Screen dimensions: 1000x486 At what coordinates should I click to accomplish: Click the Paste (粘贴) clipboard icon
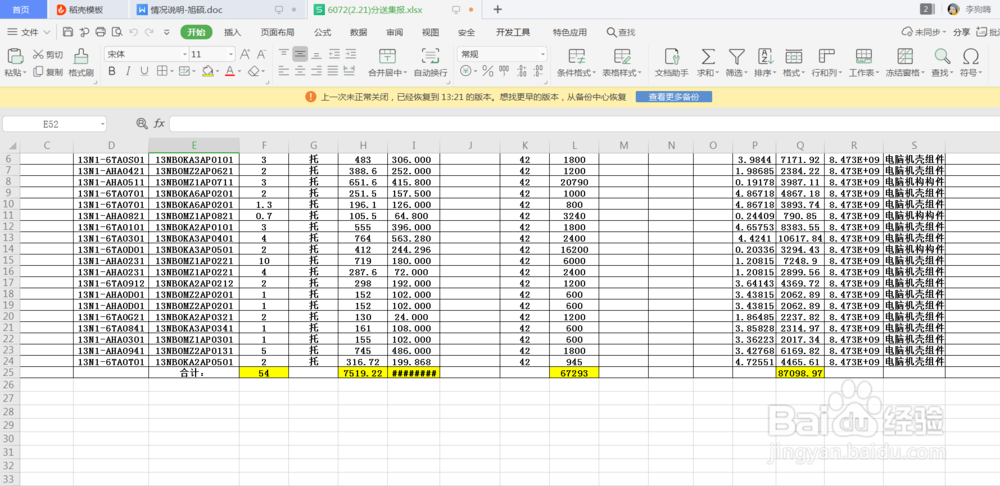pos(15,57)
